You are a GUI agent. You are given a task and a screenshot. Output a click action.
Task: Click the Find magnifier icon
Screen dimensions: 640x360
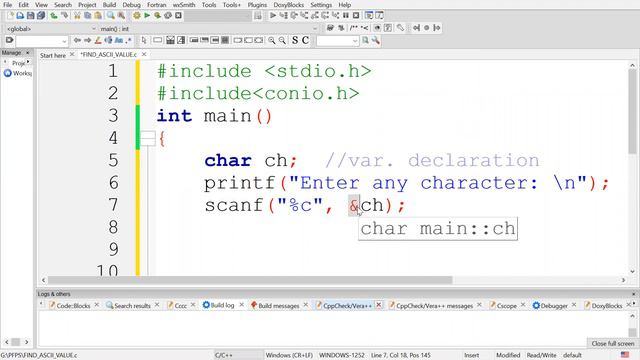click(111, 16)
